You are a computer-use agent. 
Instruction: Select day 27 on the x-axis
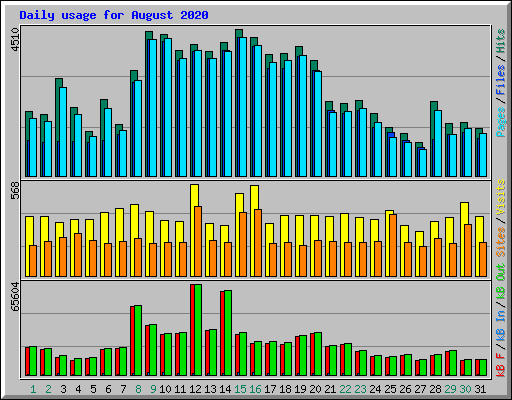pyautogui.click(x=420, y=389)
